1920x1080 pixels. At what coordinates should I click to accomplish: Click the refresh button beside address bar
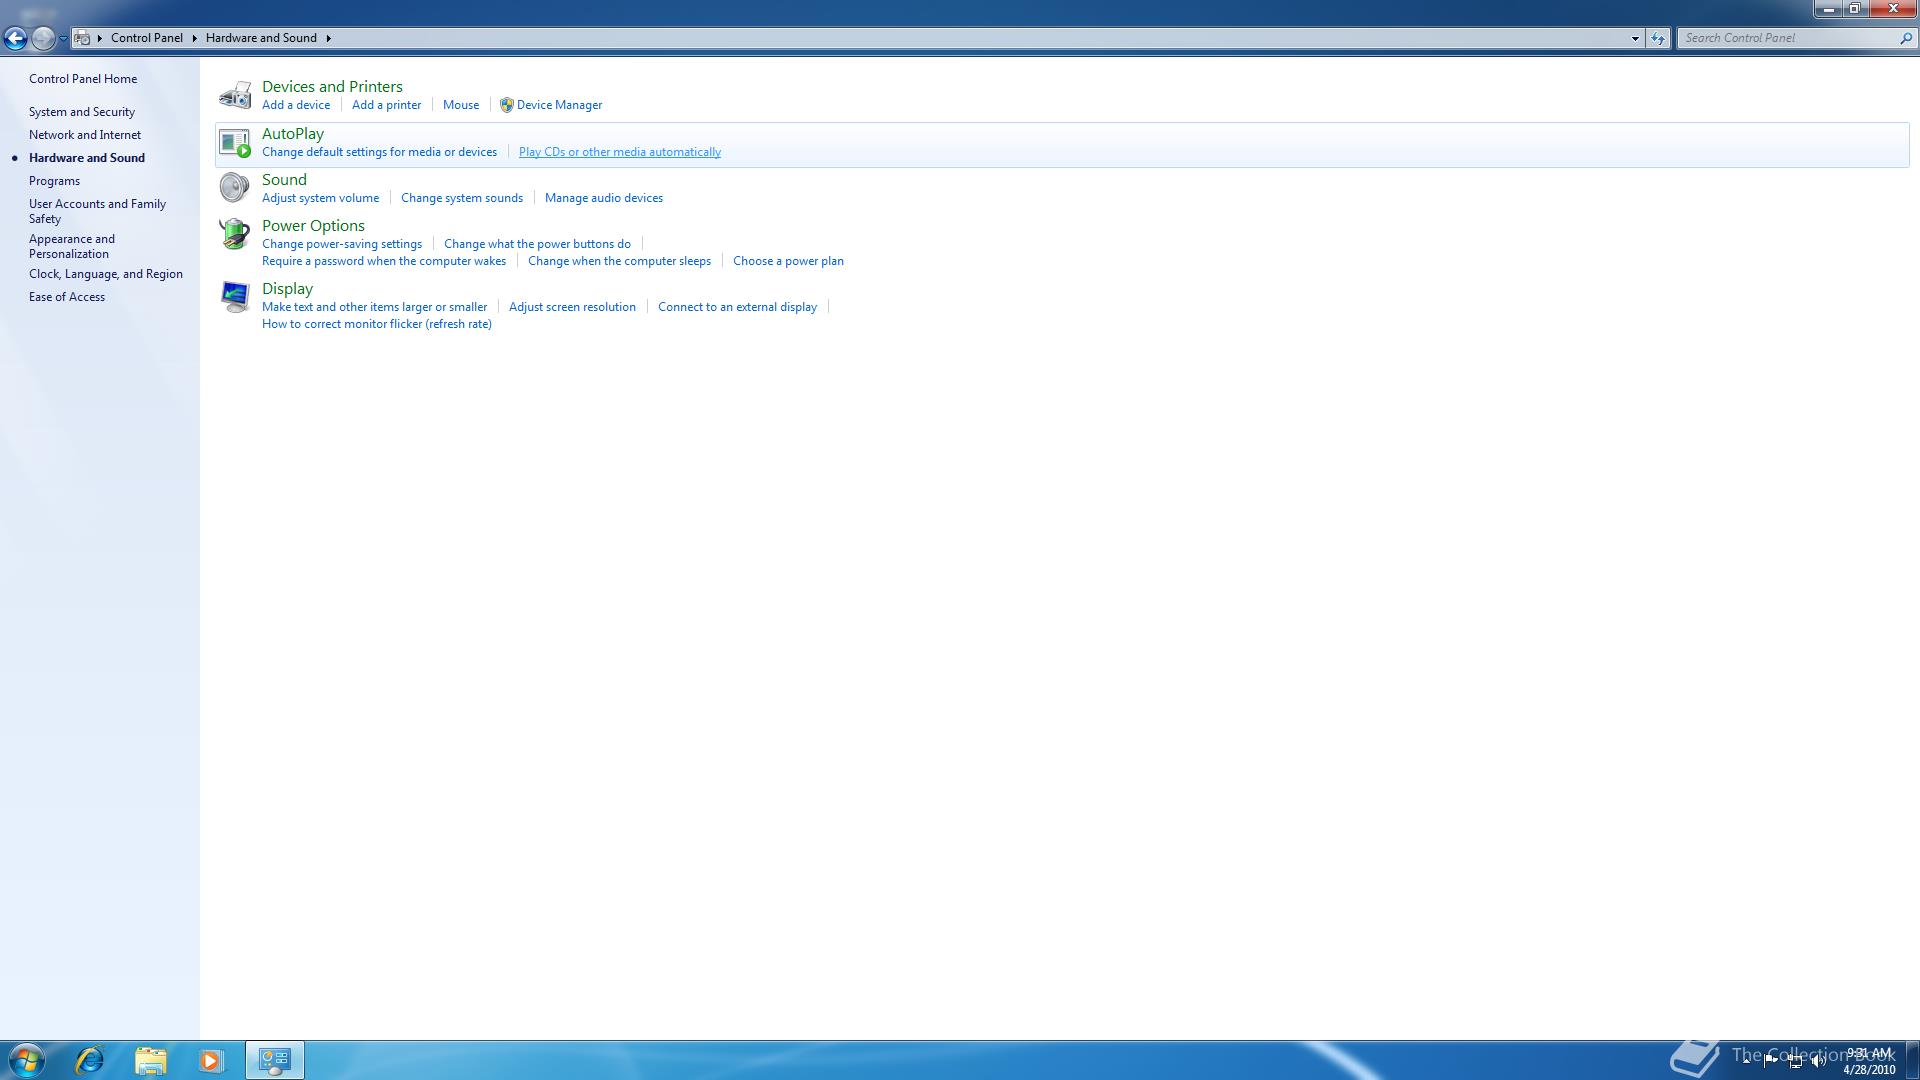tap(1658, 38)
